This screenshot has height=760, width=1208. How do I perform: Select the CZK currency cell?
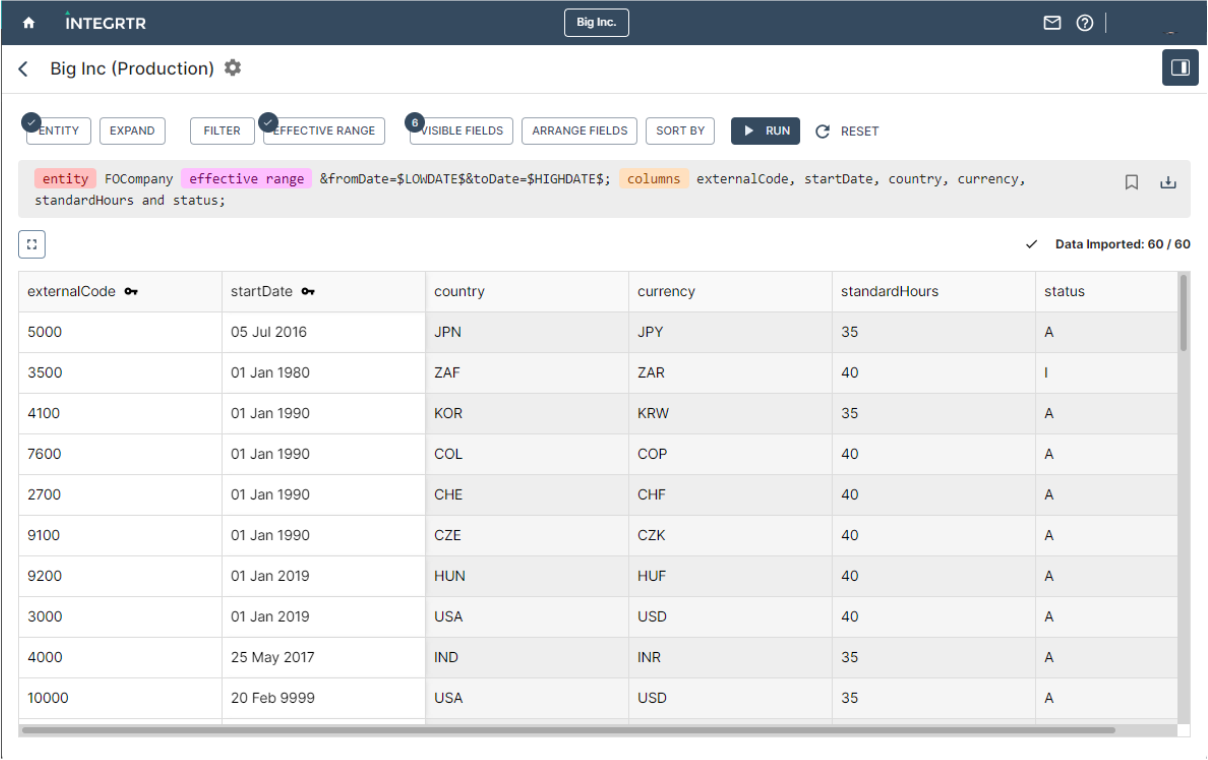coord(731,535)
